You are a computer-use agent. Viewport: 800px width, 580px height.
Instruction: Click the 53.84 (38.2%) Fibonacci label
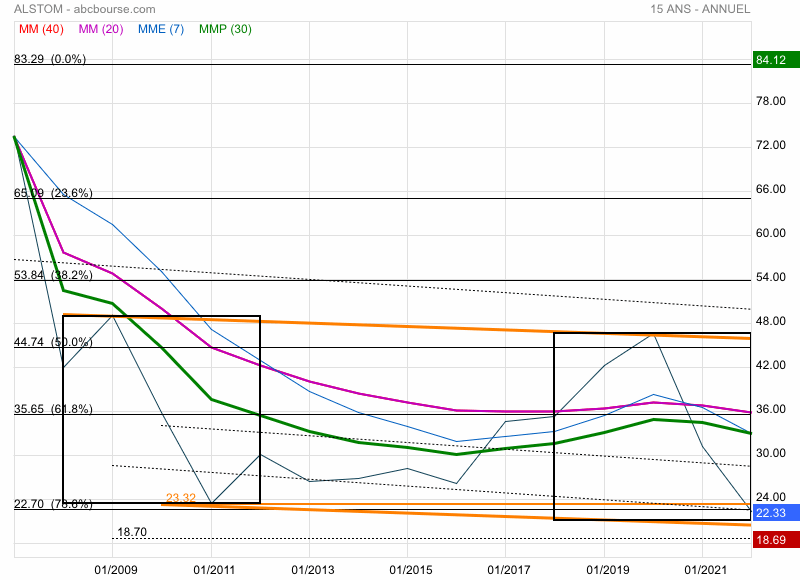pos(53,275)
